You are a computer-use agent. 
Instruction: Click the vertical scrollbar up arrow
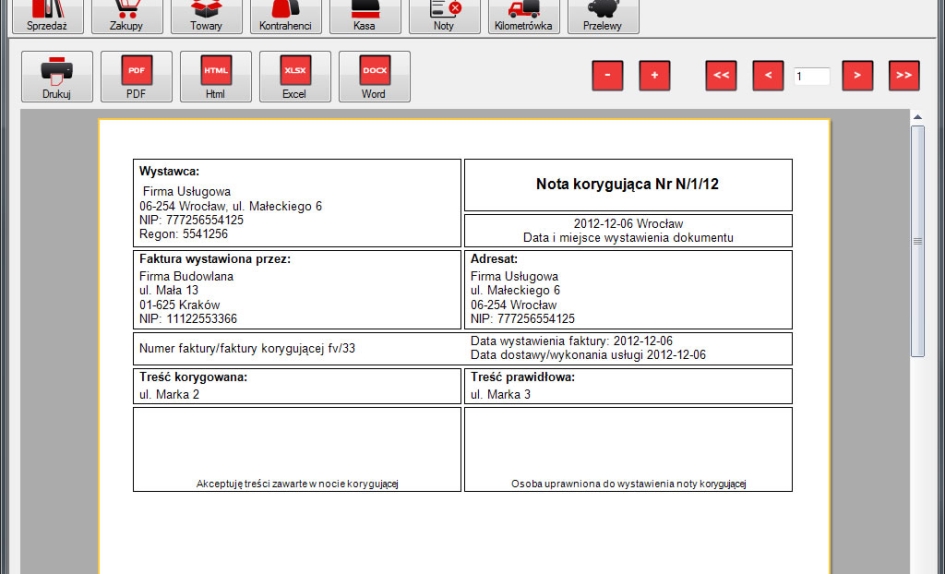pyautogui.click(x=918, y=118)
